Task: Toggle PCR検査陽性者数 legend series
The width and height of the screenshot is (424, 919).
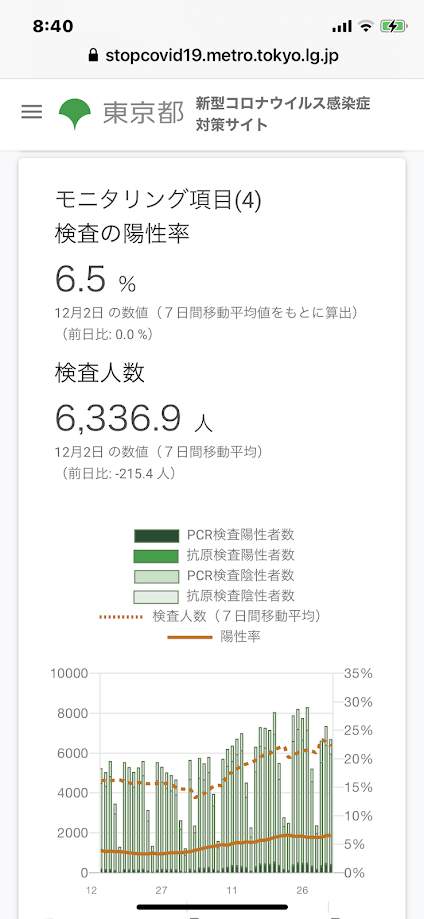Action: [214, 535]
